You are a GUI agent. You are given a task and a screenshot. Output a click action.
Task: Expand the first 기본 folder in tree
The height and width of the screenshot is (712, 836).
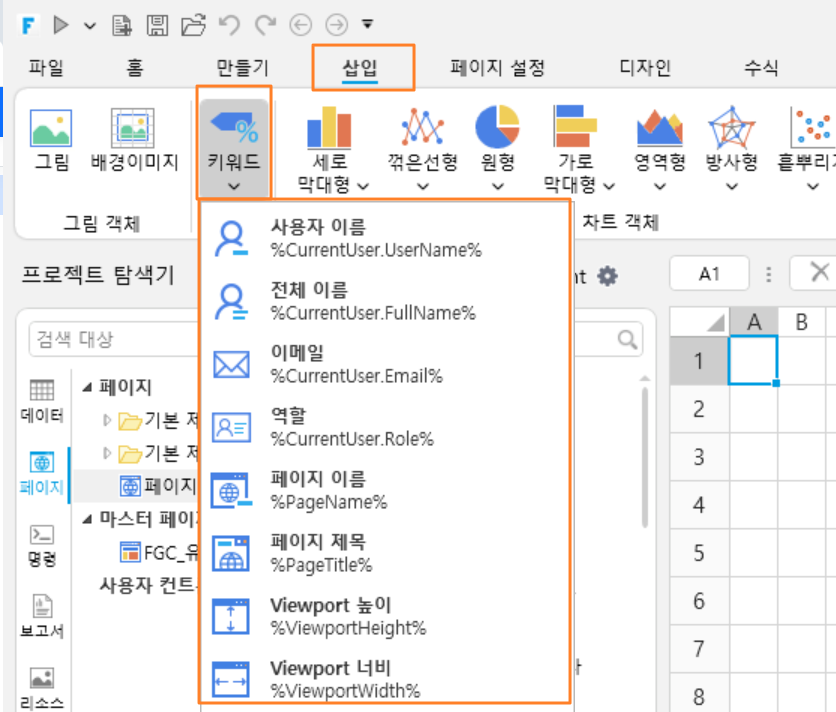[107, 421]
